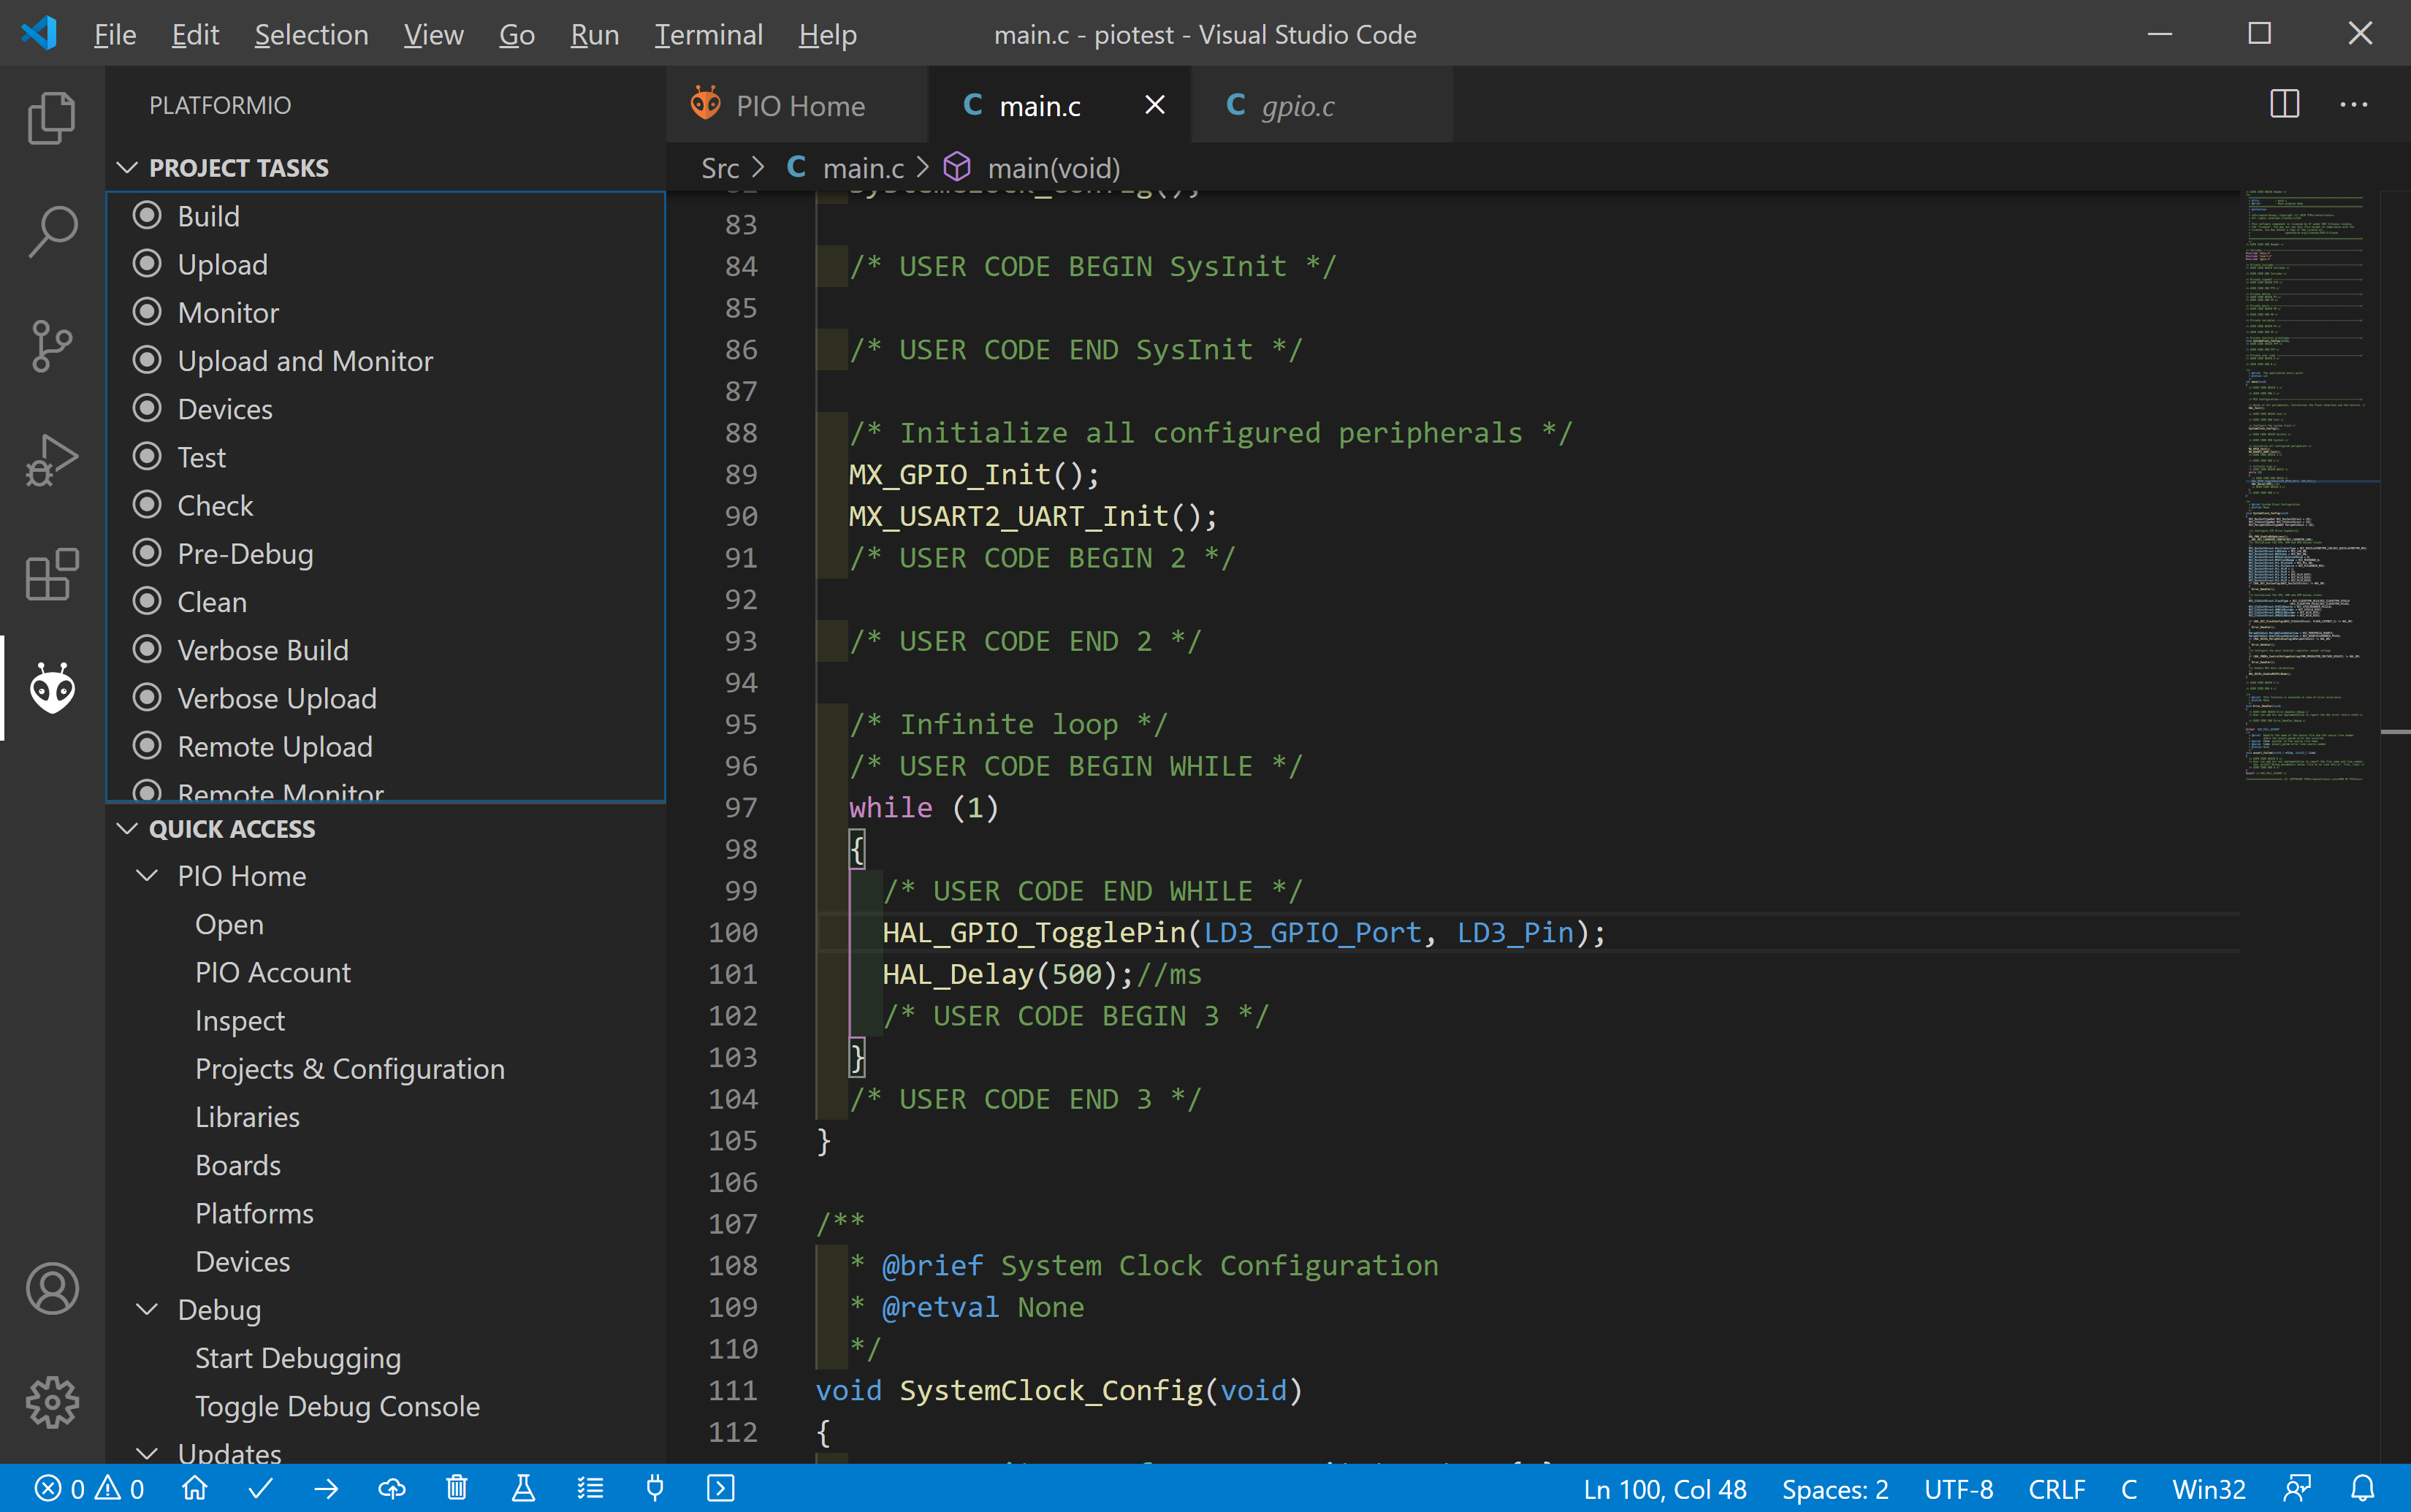Open the Manage gear icon

pos(52,1402)
